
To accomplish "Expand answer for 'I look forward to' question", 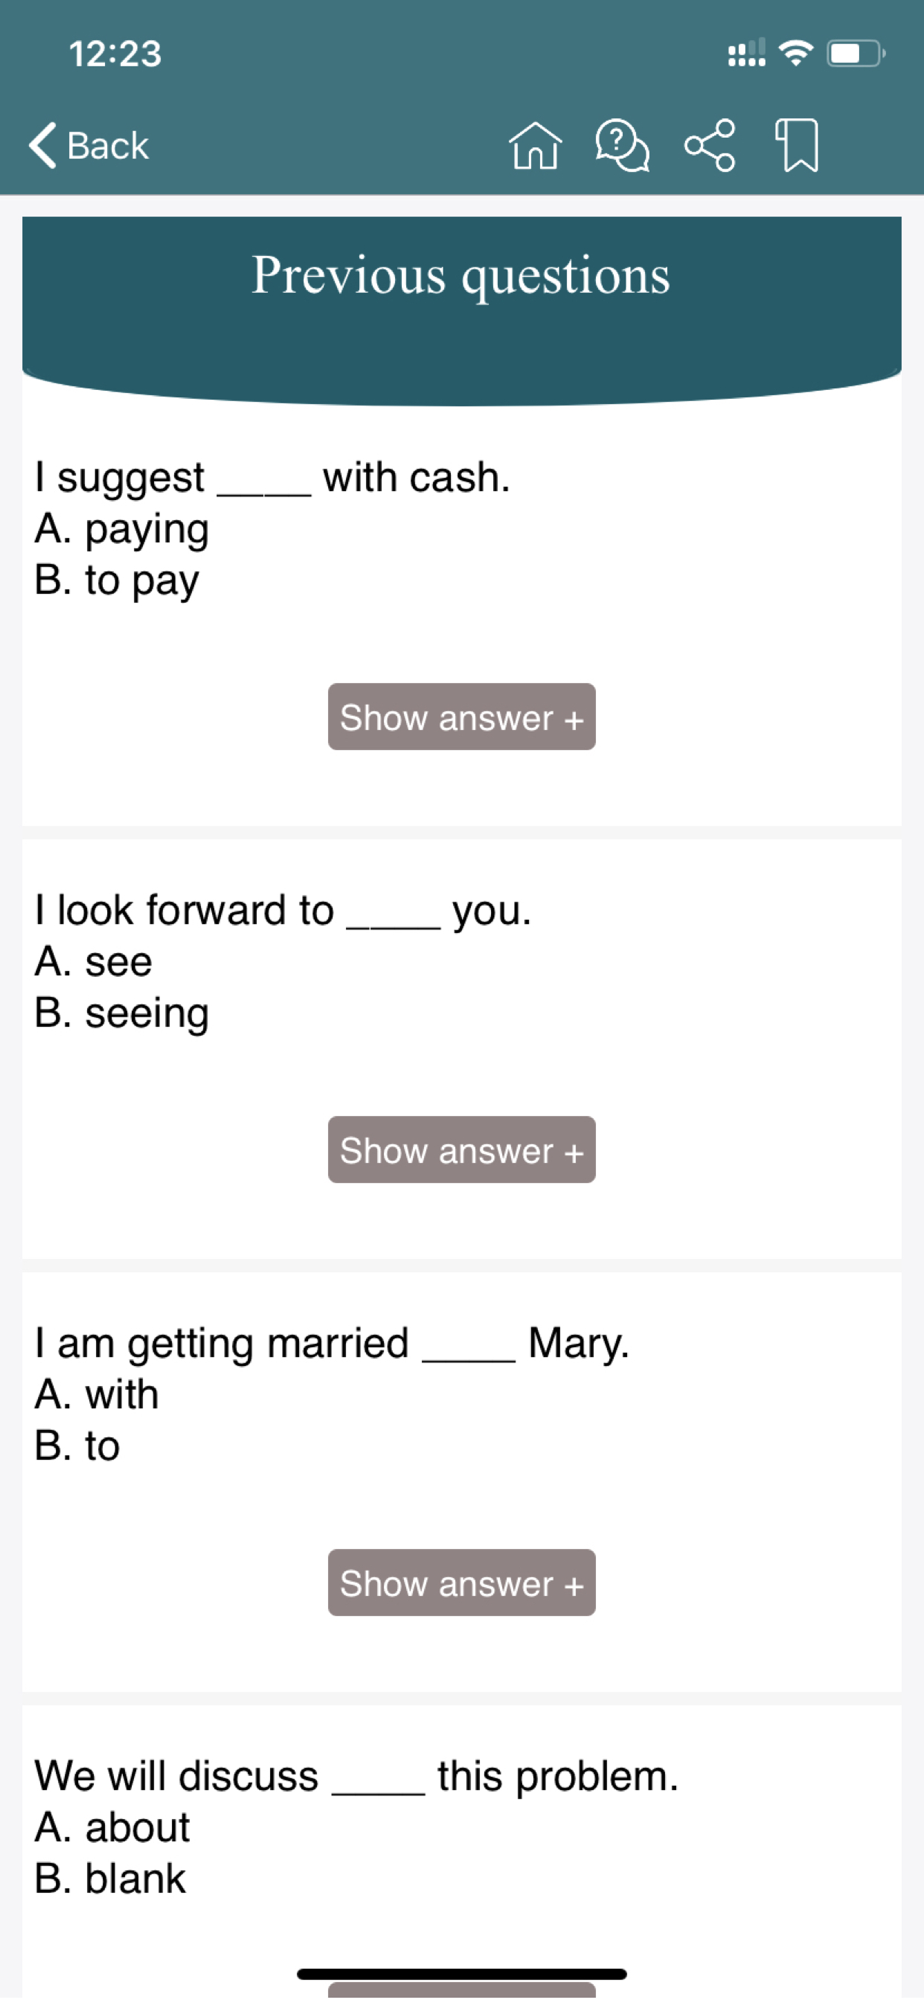I will coord(461,1150).
